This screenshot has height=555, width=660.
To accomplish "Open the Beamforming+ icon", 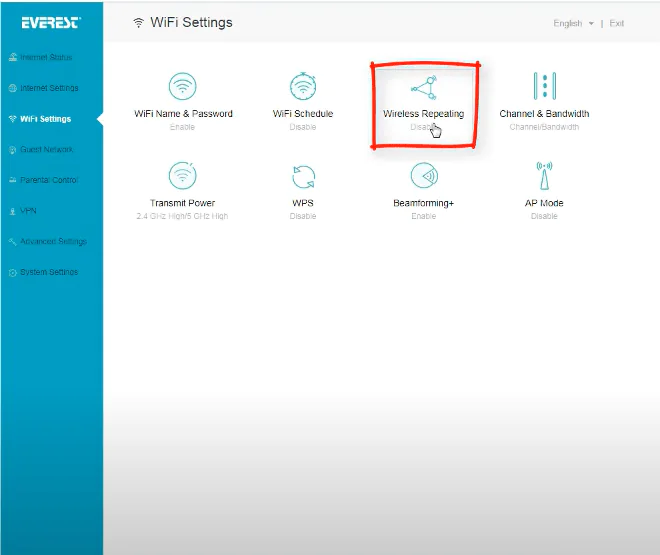I will click(x=424, y=175).
